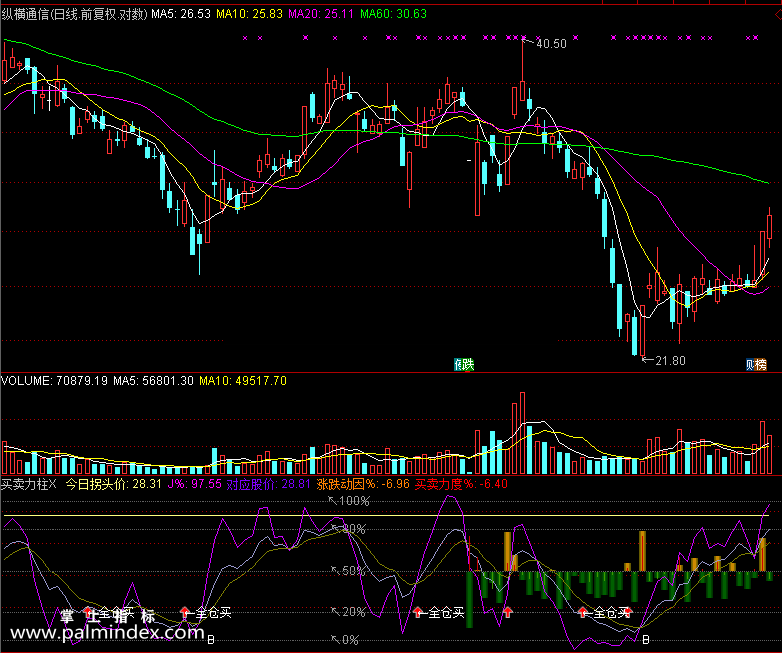Click the 全仓买 signal label beside 20%
This screenshot has width=782, height=653.
tap(447, 613)
